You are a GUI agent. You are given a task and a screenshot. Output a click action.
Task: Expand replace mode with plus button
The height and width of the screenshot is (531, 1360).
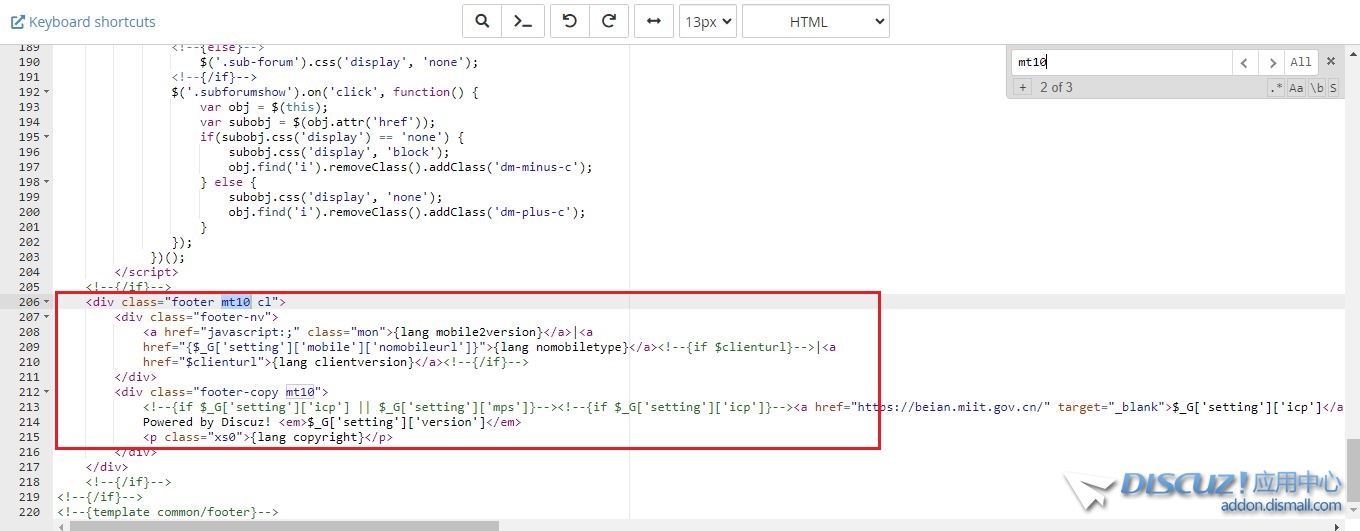point(1022,88)
